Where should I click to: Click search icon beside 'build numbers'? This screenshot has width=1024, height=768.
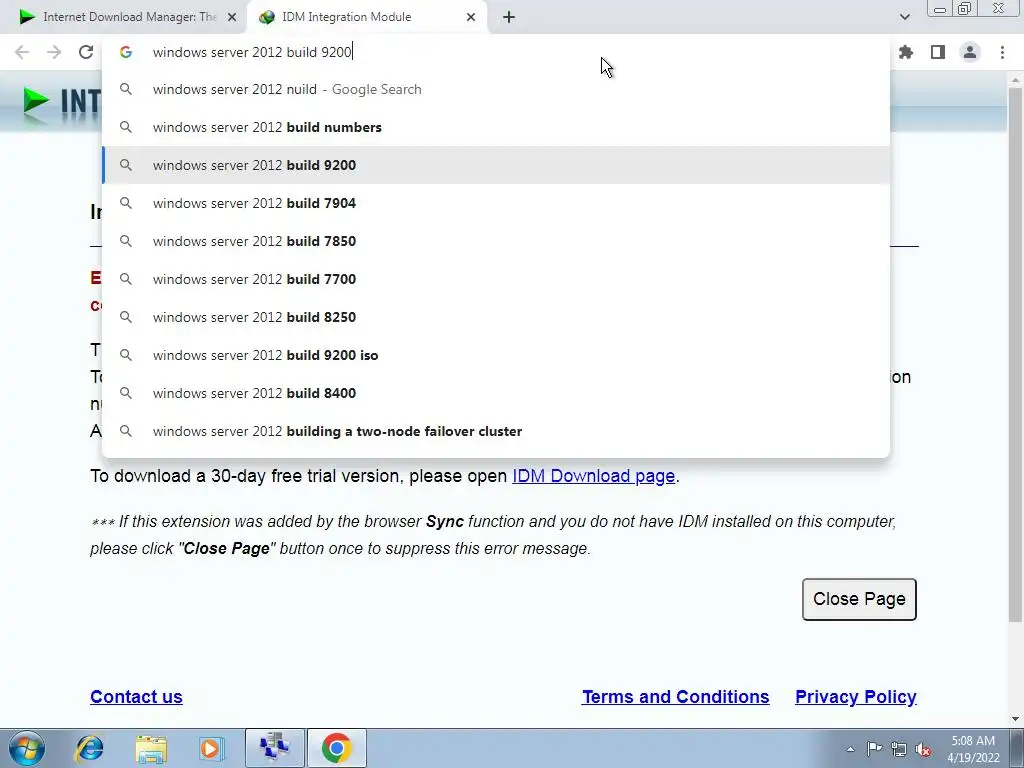126,127
